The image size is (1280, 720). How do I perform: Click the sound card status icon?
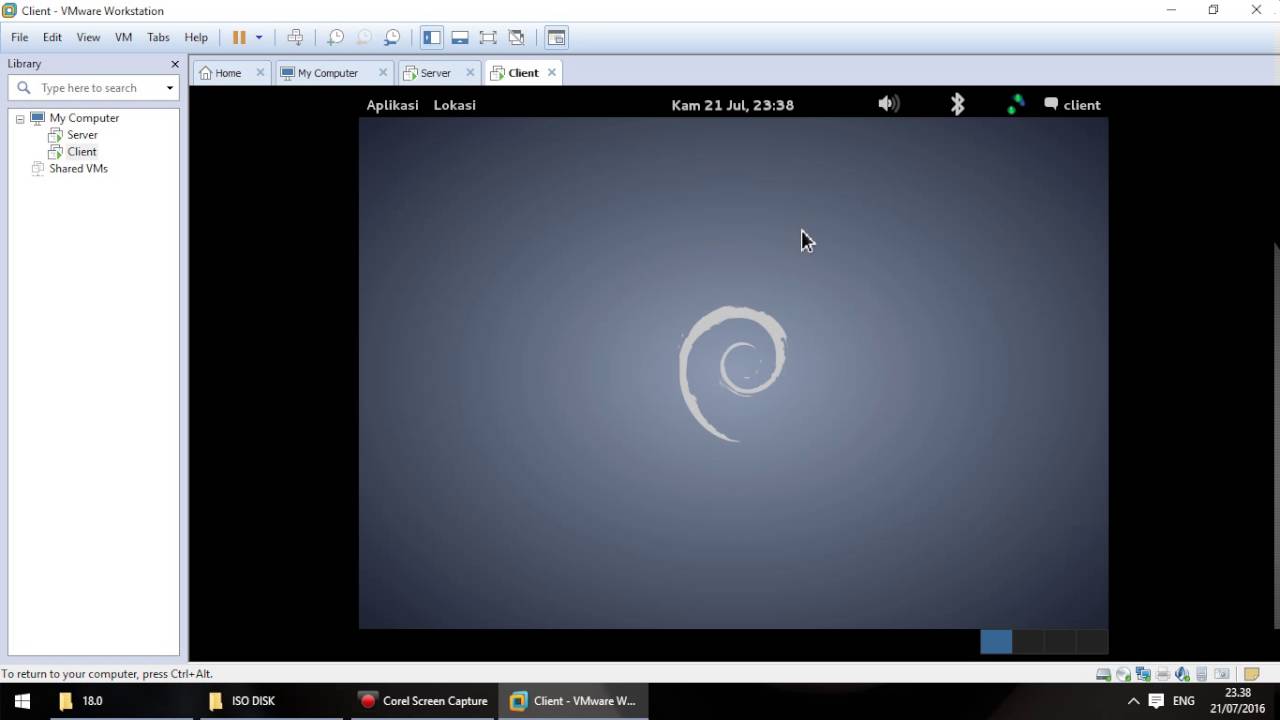(x=1182, y=674)
